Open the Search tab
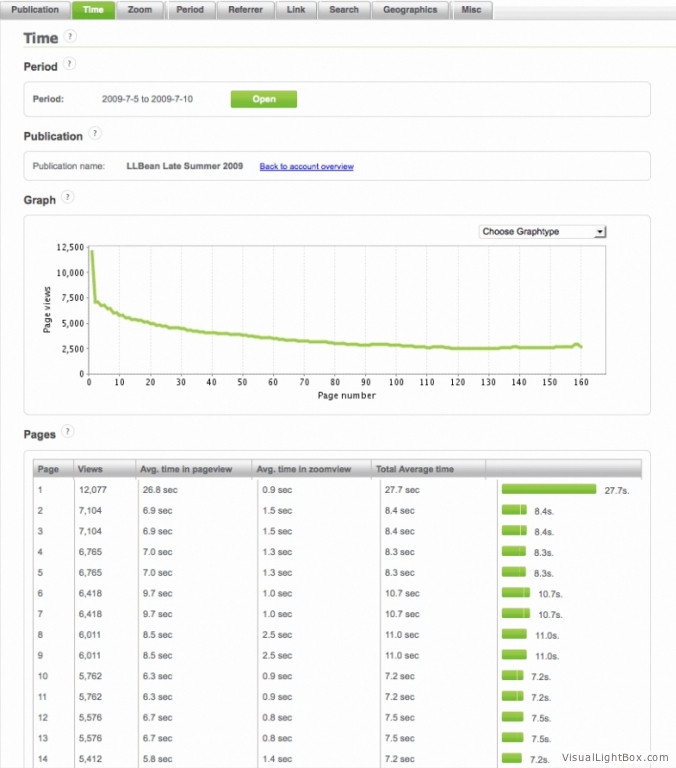Image resolution: width=676 pixels, height=768 pixels. click(x=344, y=10)
